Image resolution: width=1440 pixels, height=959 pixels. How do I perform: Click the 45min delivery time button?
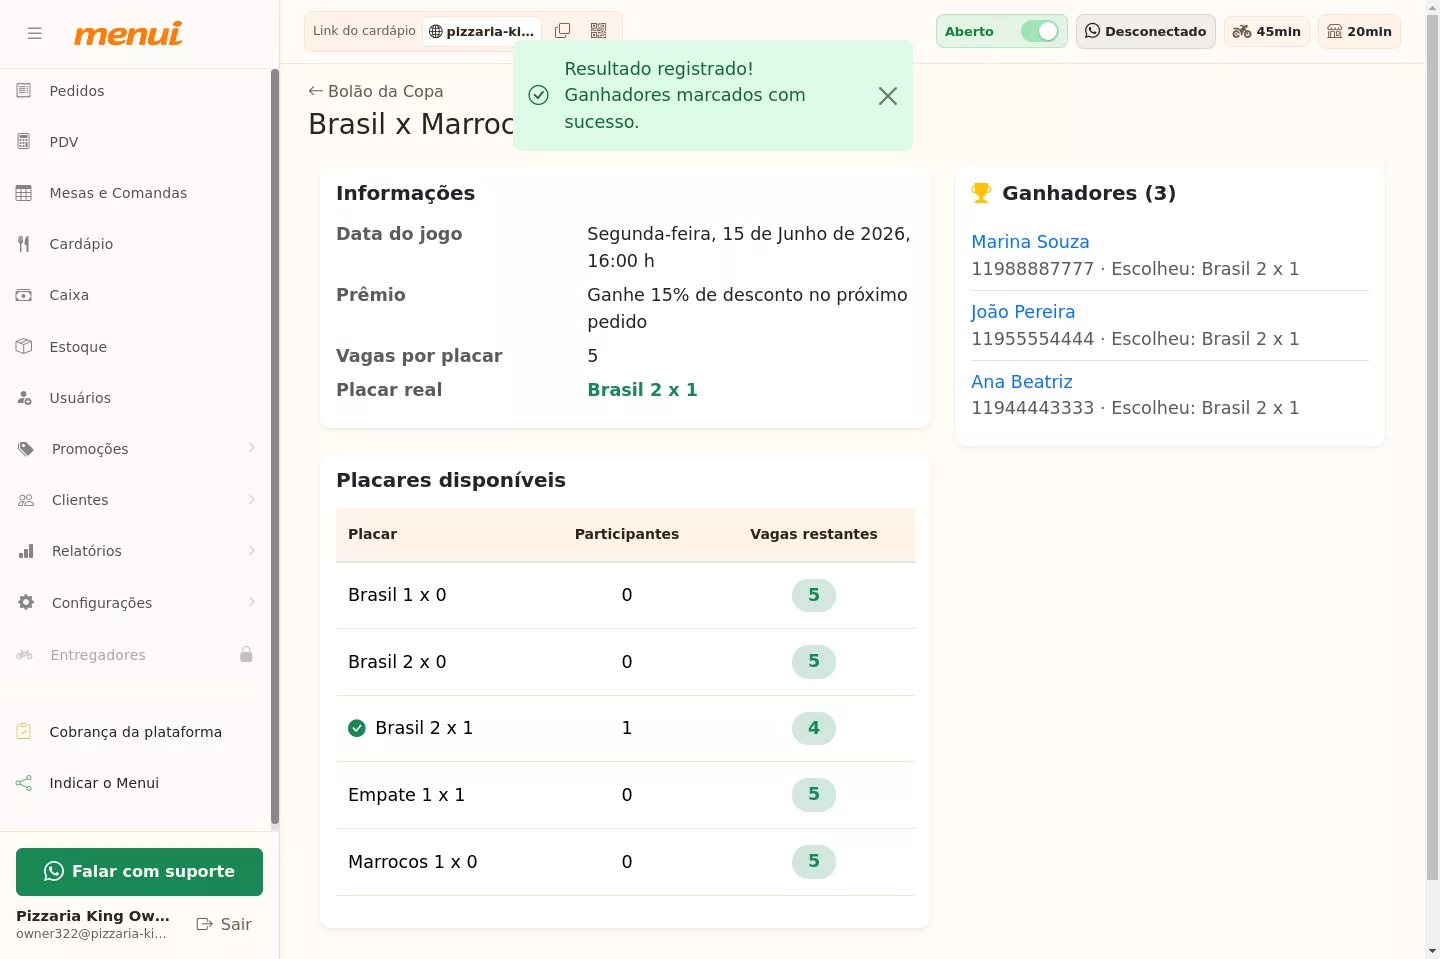pyautogui.click(x=1267, y=31)
